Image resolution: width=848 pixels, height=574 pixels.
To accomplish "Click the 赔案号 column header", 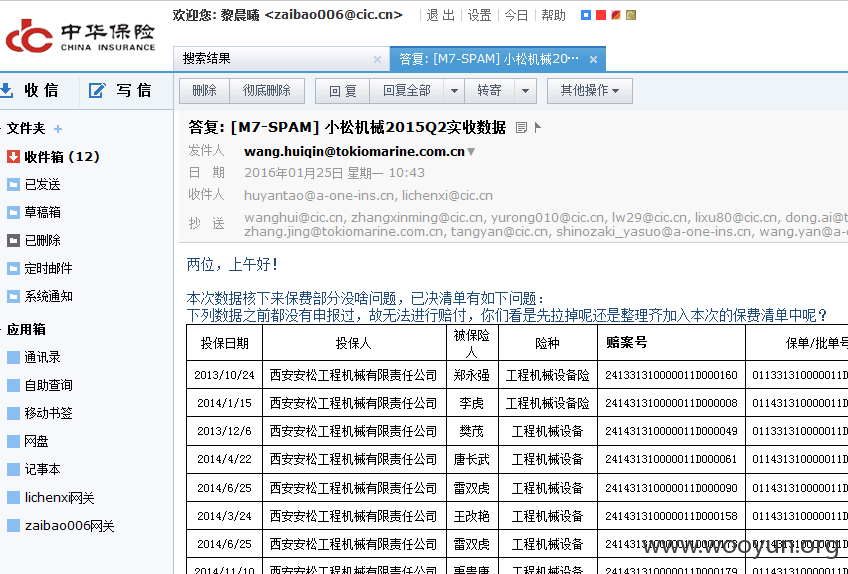I will pyautogui.click(x=671, y=342).
